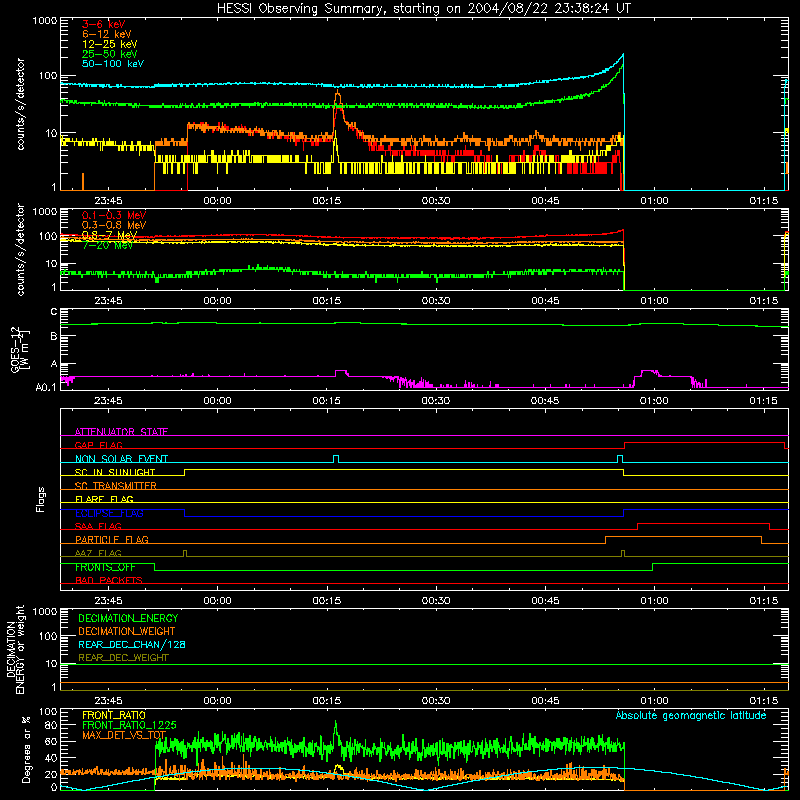Viewport: 800px width, 800px height.
Task: Select the ATTENUATOR_STATE flag label
Action: click(x=121, y=432)
